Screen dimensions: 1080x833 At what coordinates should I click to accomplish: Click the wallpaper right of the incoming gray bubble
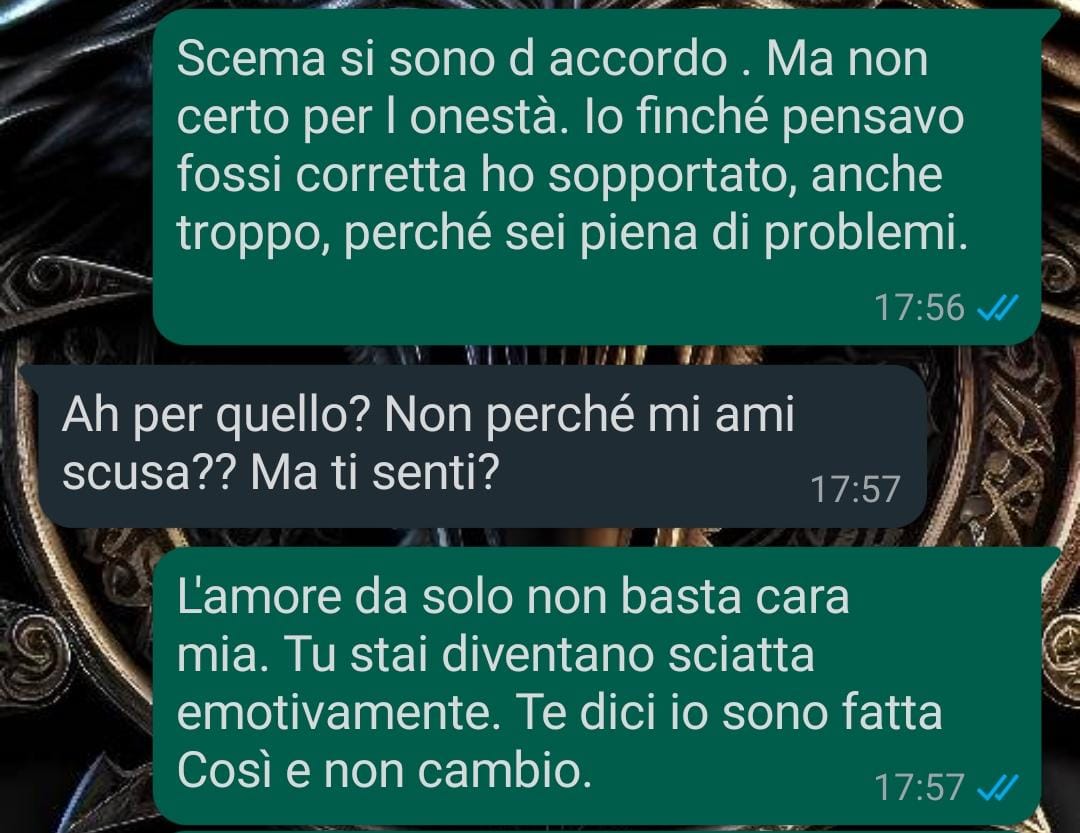point(1002,446)
